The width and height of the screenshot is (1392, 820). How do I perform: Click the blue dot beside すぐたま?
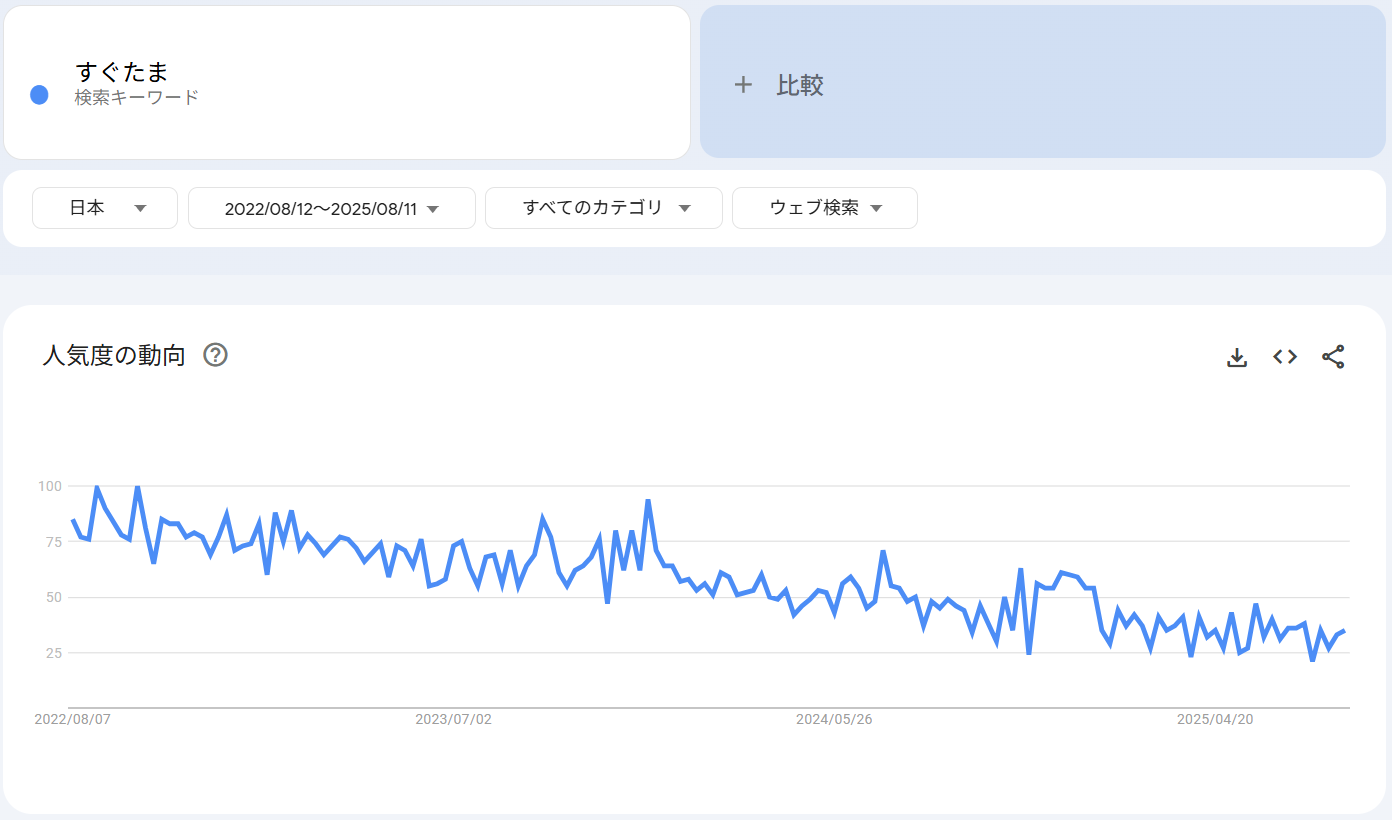[x=39, y=95]
